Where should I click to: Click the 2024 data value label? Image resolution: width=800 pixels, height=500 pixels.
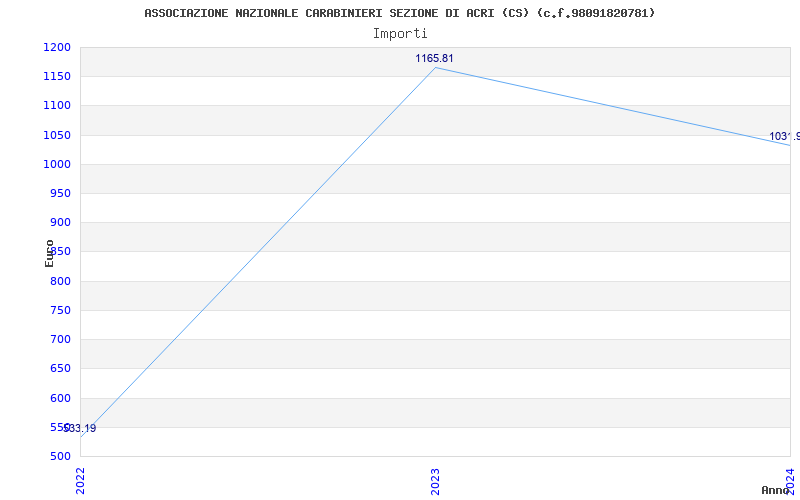[x=784, y=136]
